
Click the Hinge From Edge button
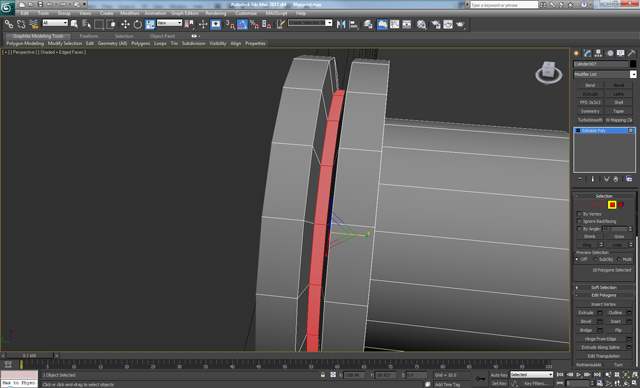[600, 339]
